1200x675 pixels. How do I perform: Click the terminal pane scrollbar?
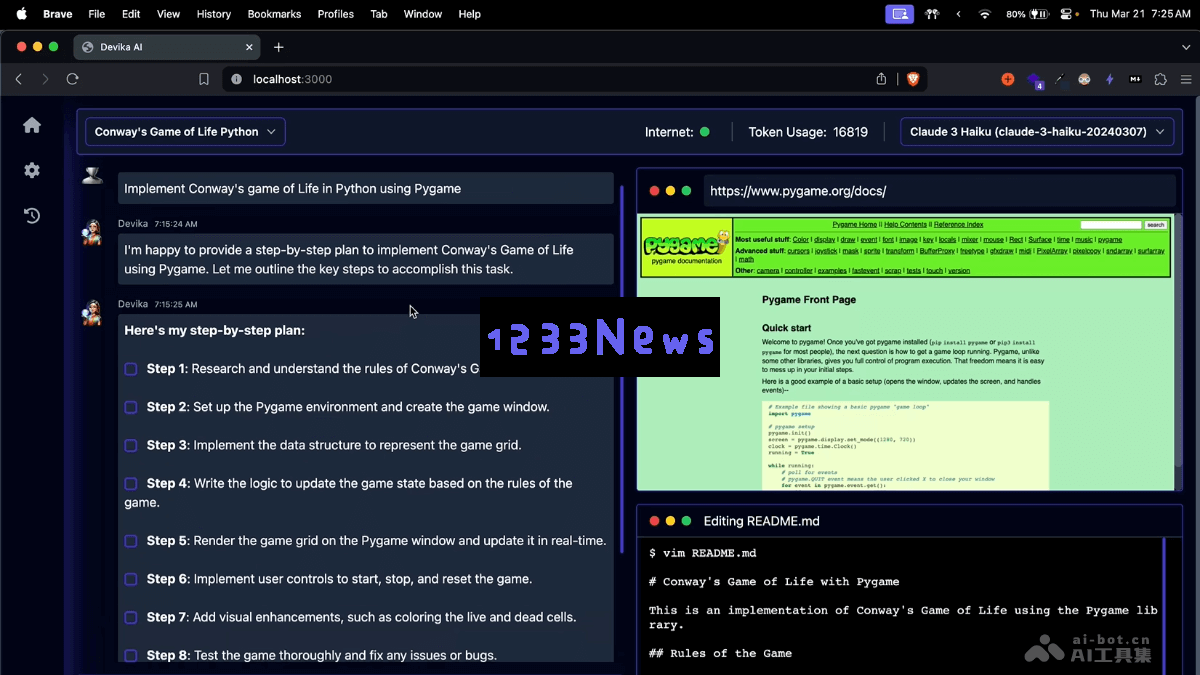(1165, 605)
